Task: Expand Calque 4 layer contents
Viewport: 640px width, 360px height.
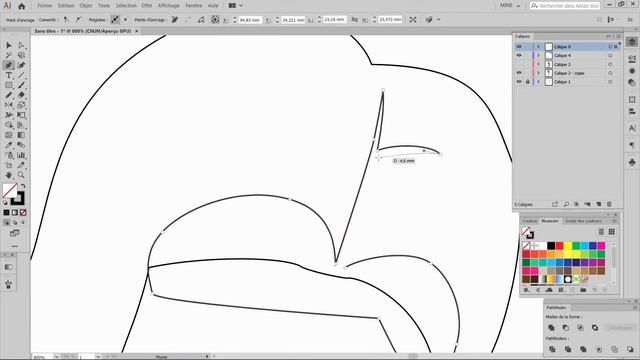Action: (538, 55)
